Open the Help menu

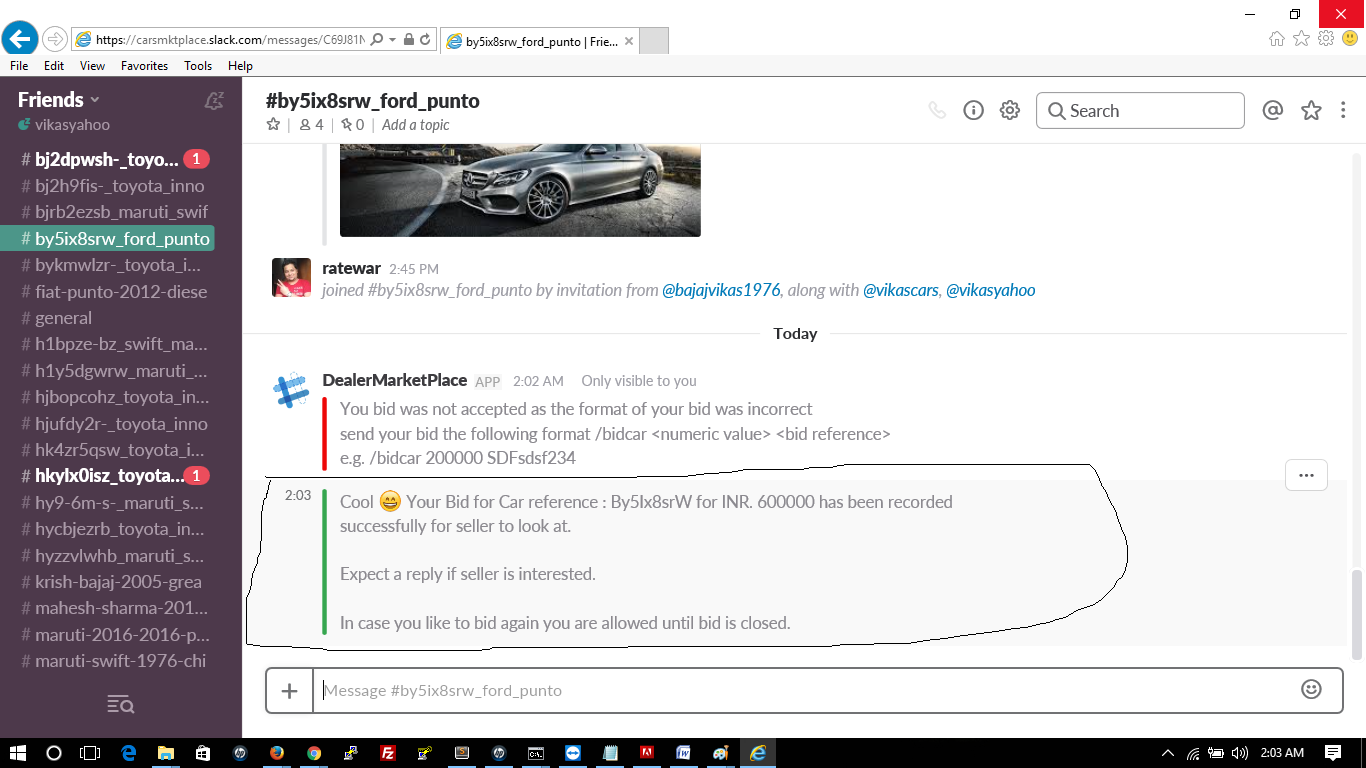pos(240,66)
